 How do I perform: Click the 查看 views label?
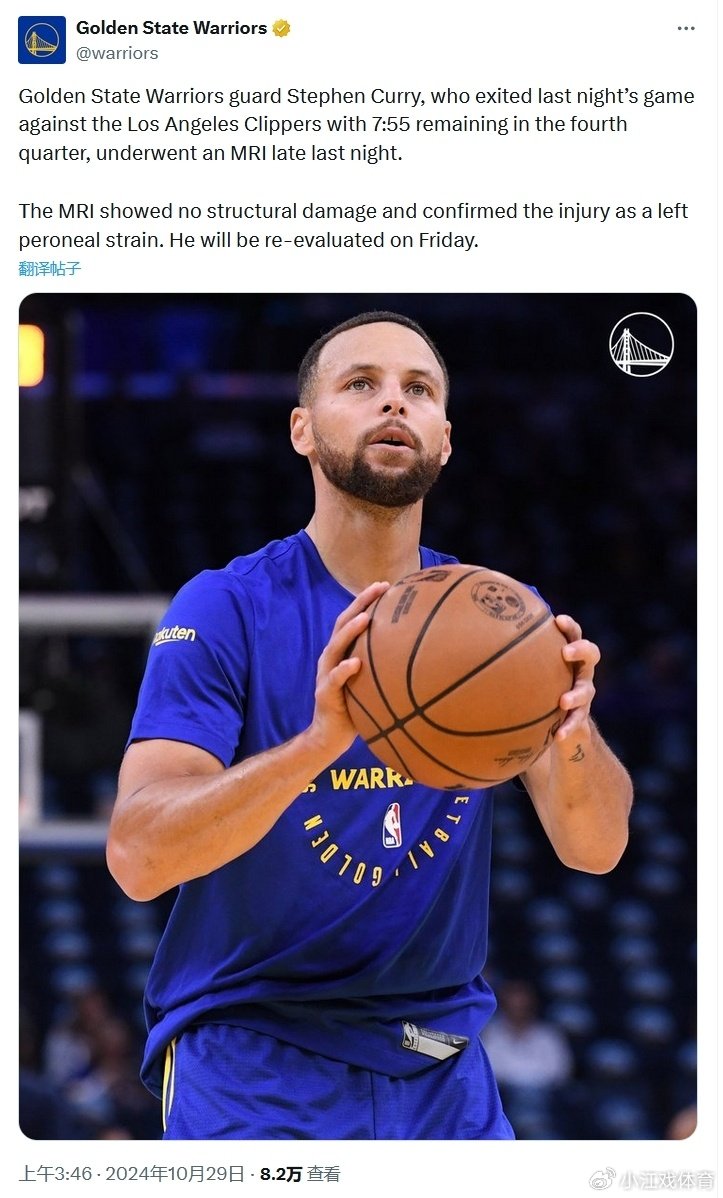tap(324, 1174)
